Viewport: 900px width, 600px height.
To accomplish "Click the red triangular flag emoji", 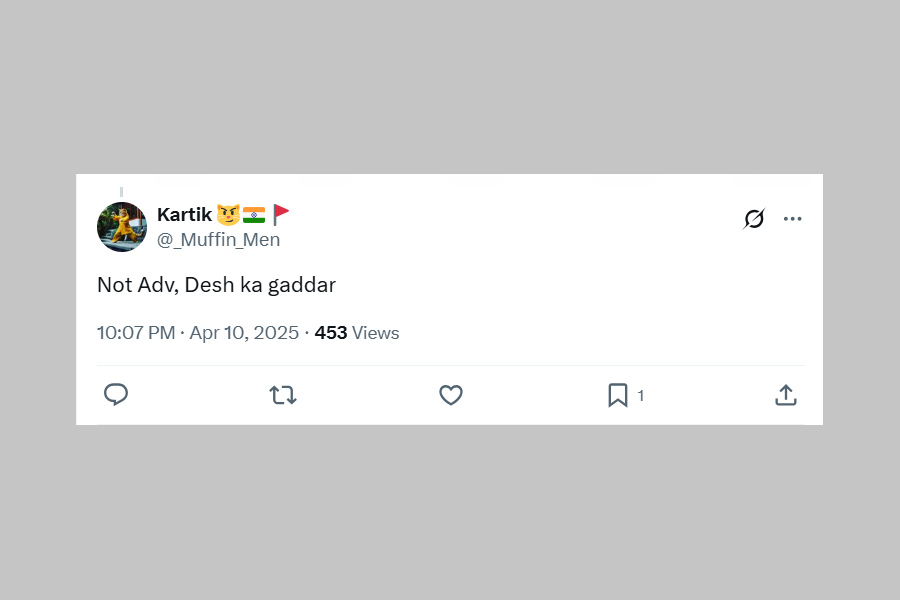I will (x=281, y=214).
